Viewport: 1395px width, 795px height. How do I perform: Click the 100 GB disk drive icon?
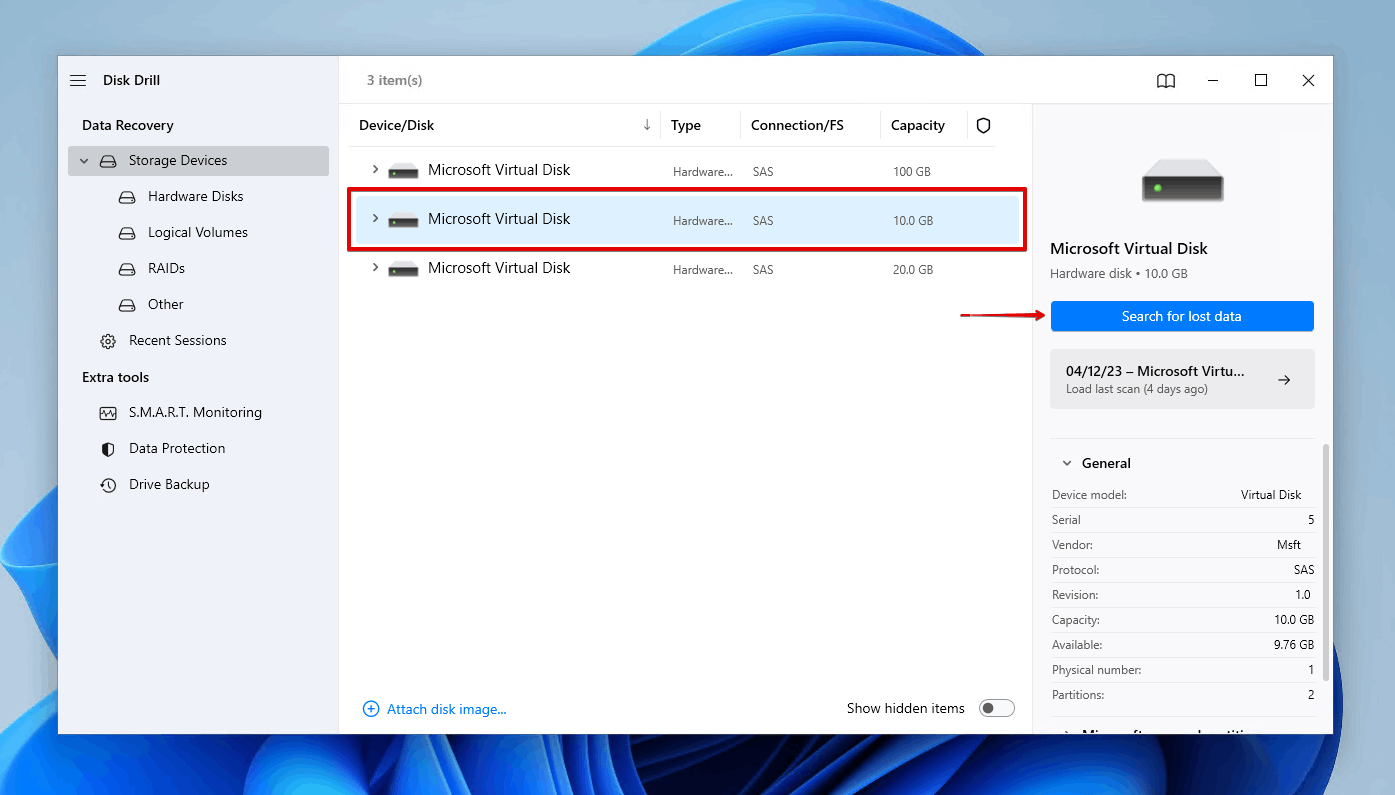click(x=403, y=171)
